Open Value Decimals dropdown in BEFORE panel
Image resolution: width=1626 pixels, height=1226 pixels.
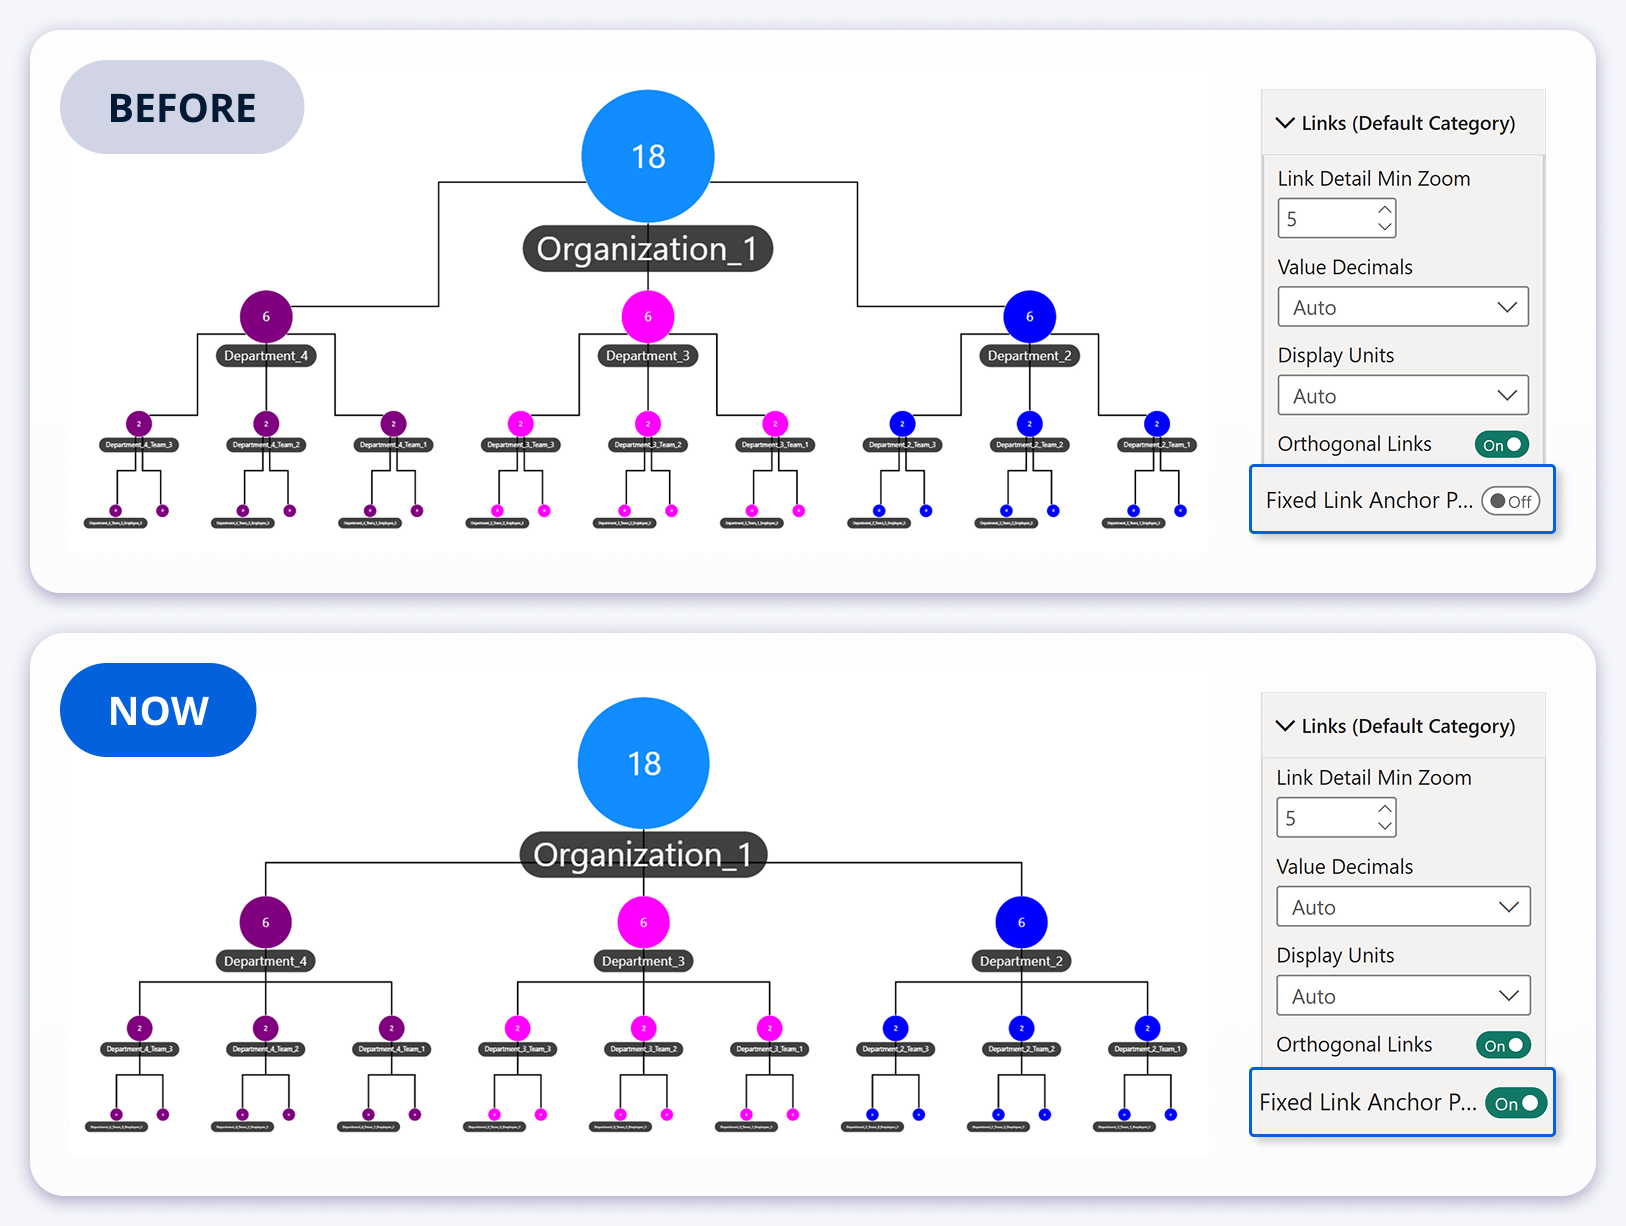1402,307
